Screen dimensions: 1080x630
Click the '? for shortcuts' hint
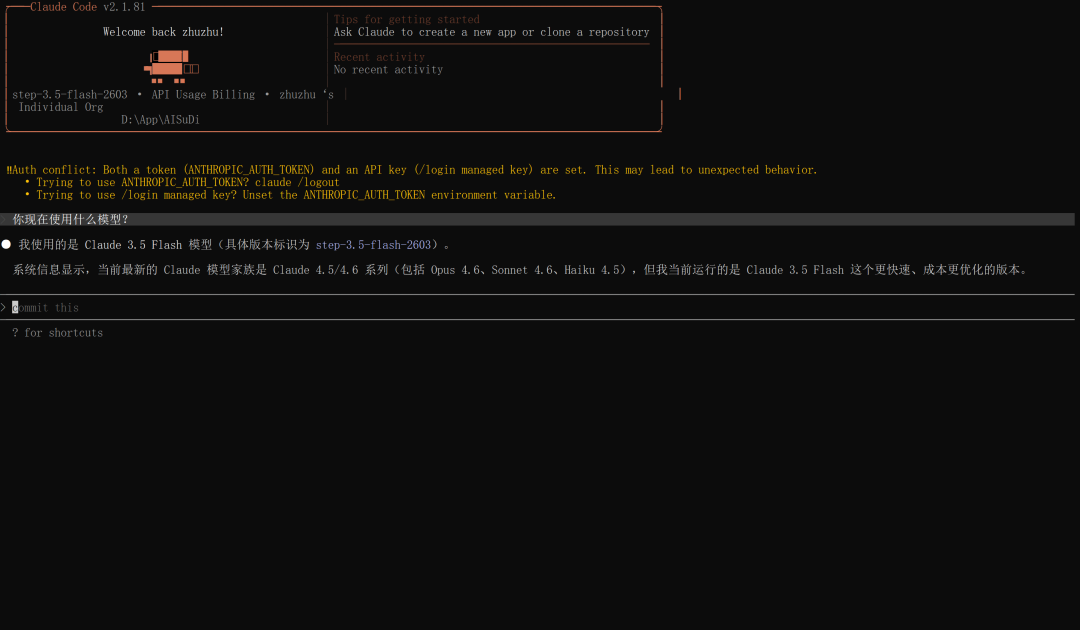pyautogui.click(x=57, y=333)
